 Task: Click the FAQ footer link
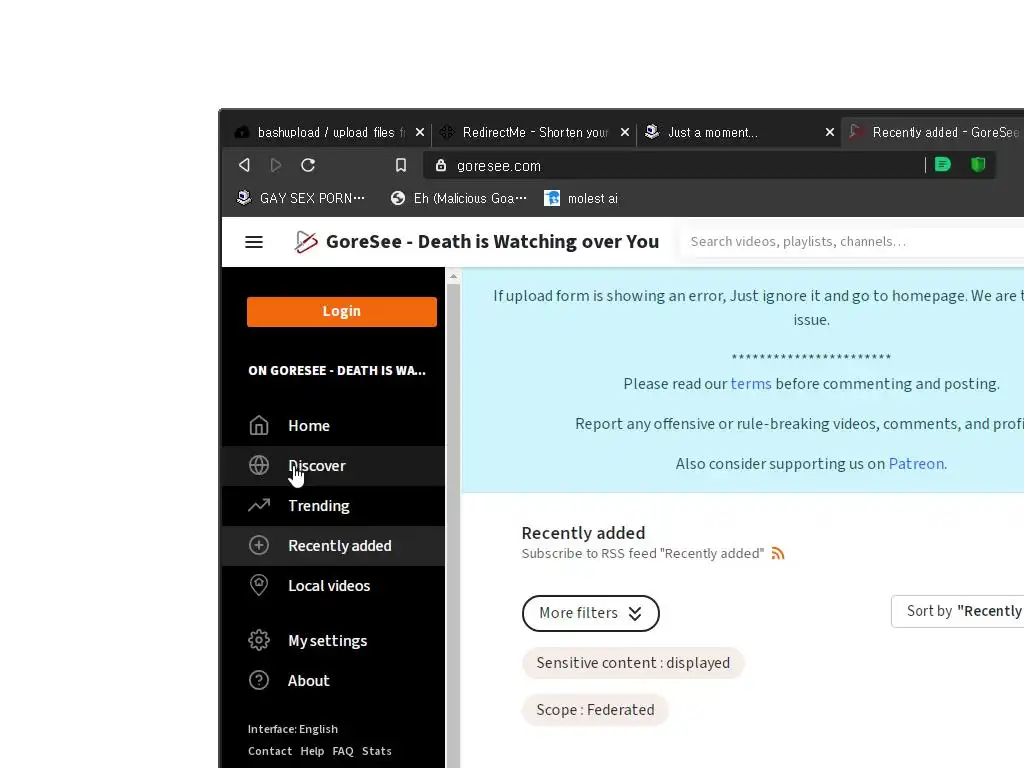pyautogui.click(x=343, y=751)
